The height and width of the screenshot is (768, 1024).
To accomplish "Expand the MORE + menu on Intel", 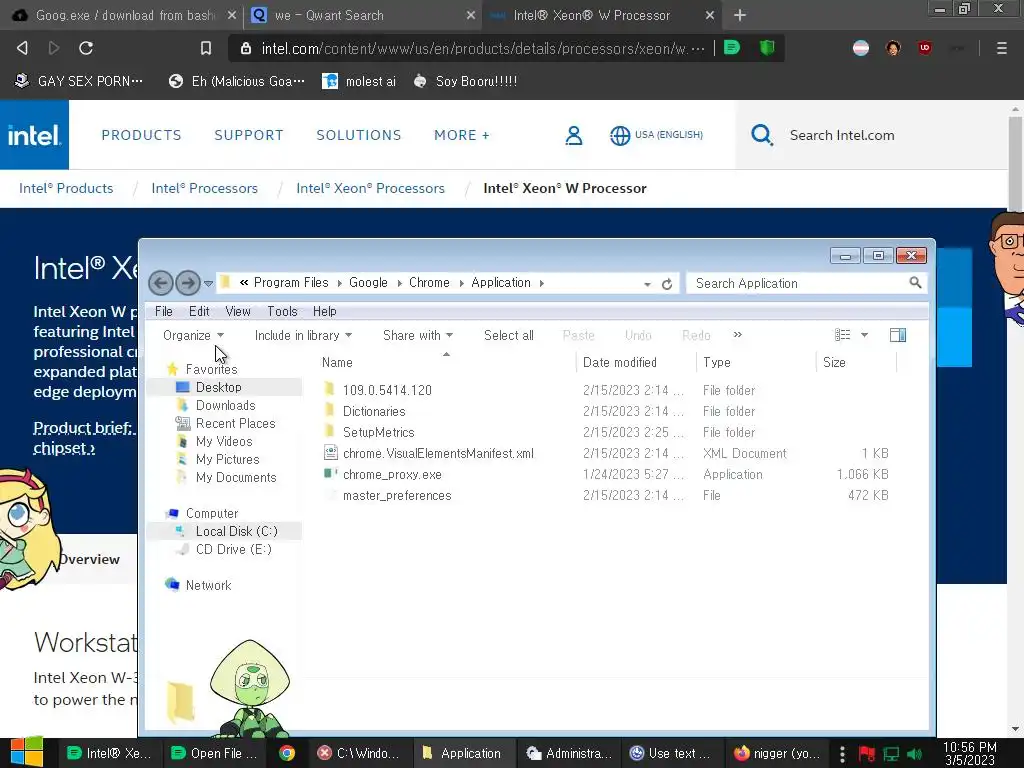I will [x=462, y=135].
